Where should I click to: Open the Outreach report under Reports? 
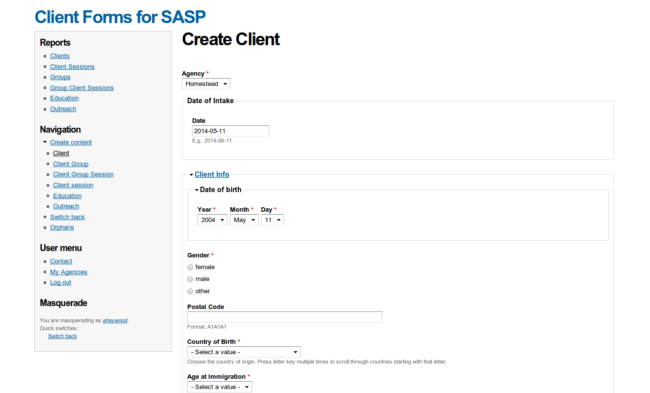[63, 109]
